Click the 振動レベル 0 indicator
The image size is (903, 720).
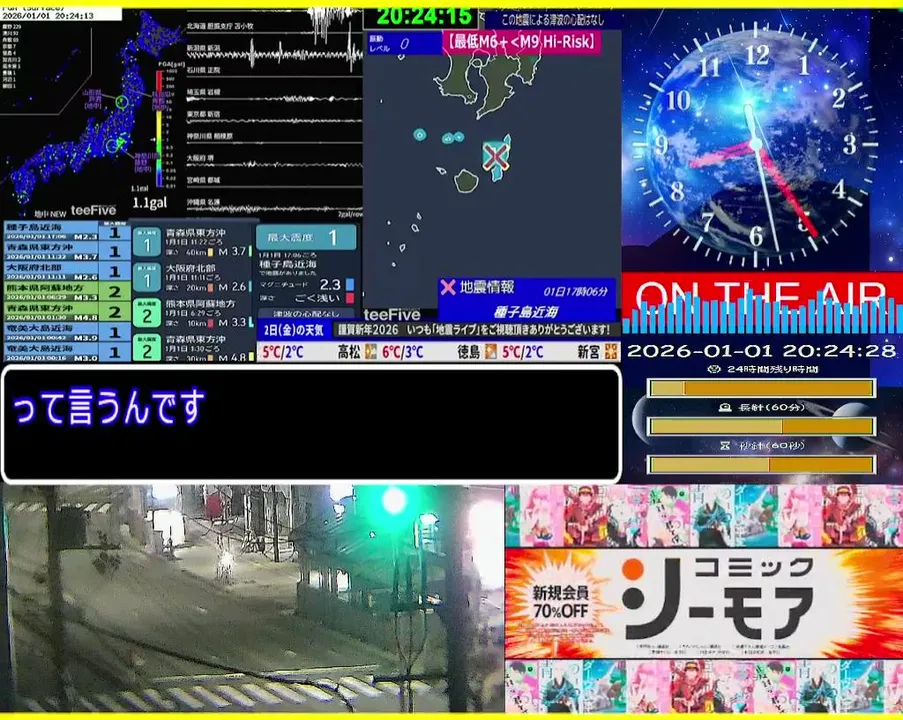pyautogui.click(x=403, y=43)
